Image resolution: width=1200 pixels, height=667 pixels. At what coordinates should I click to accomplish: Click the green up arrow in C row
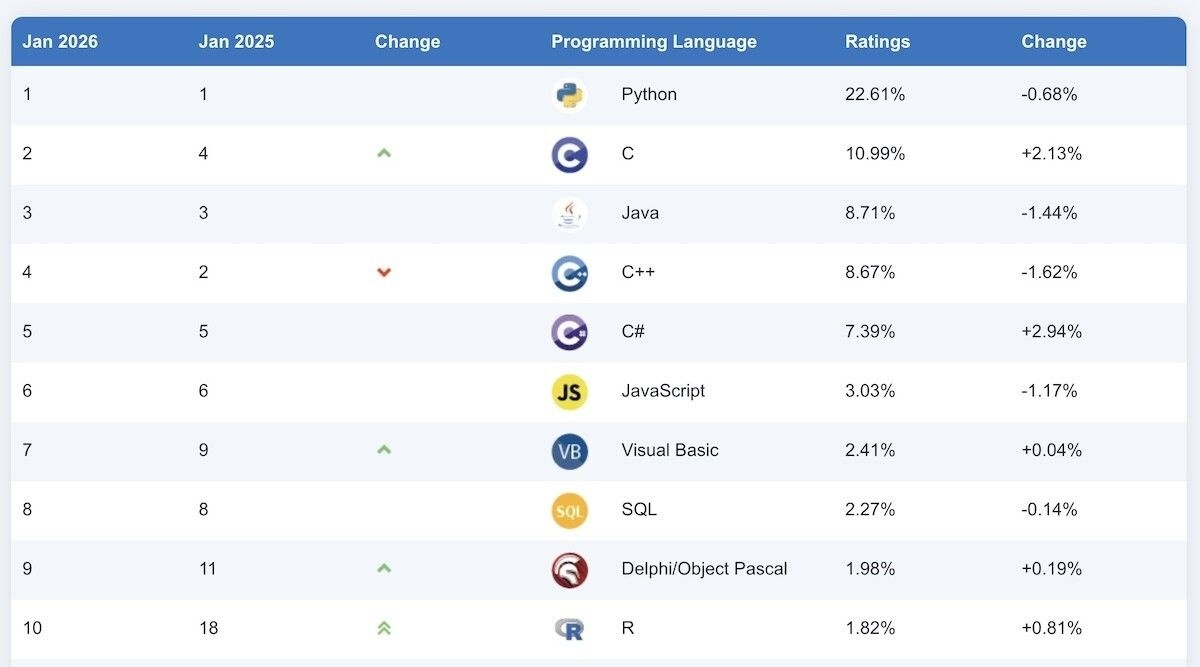[384, 153]
